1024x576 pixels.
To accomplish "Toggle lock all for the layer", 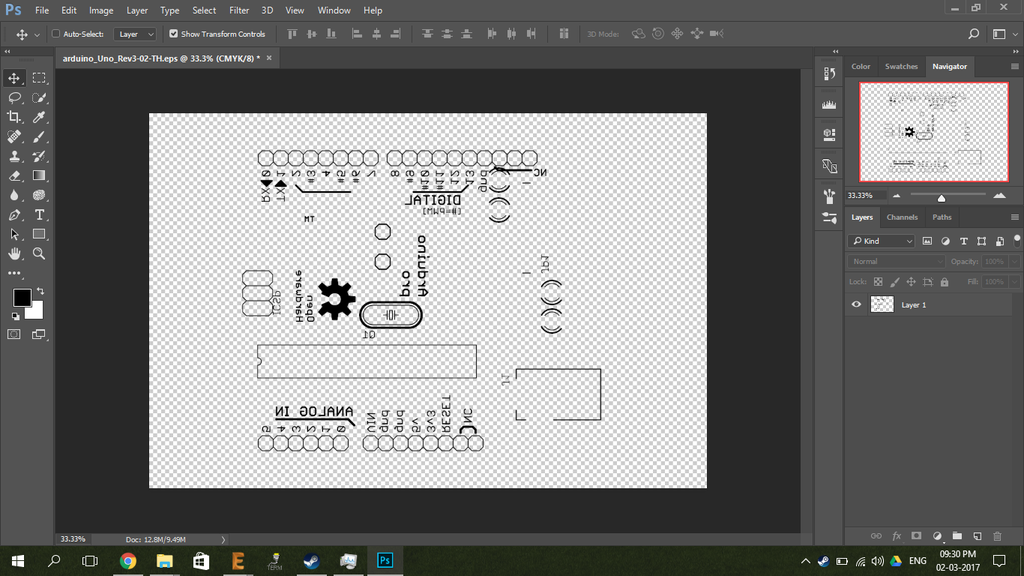I will (944, 282).
